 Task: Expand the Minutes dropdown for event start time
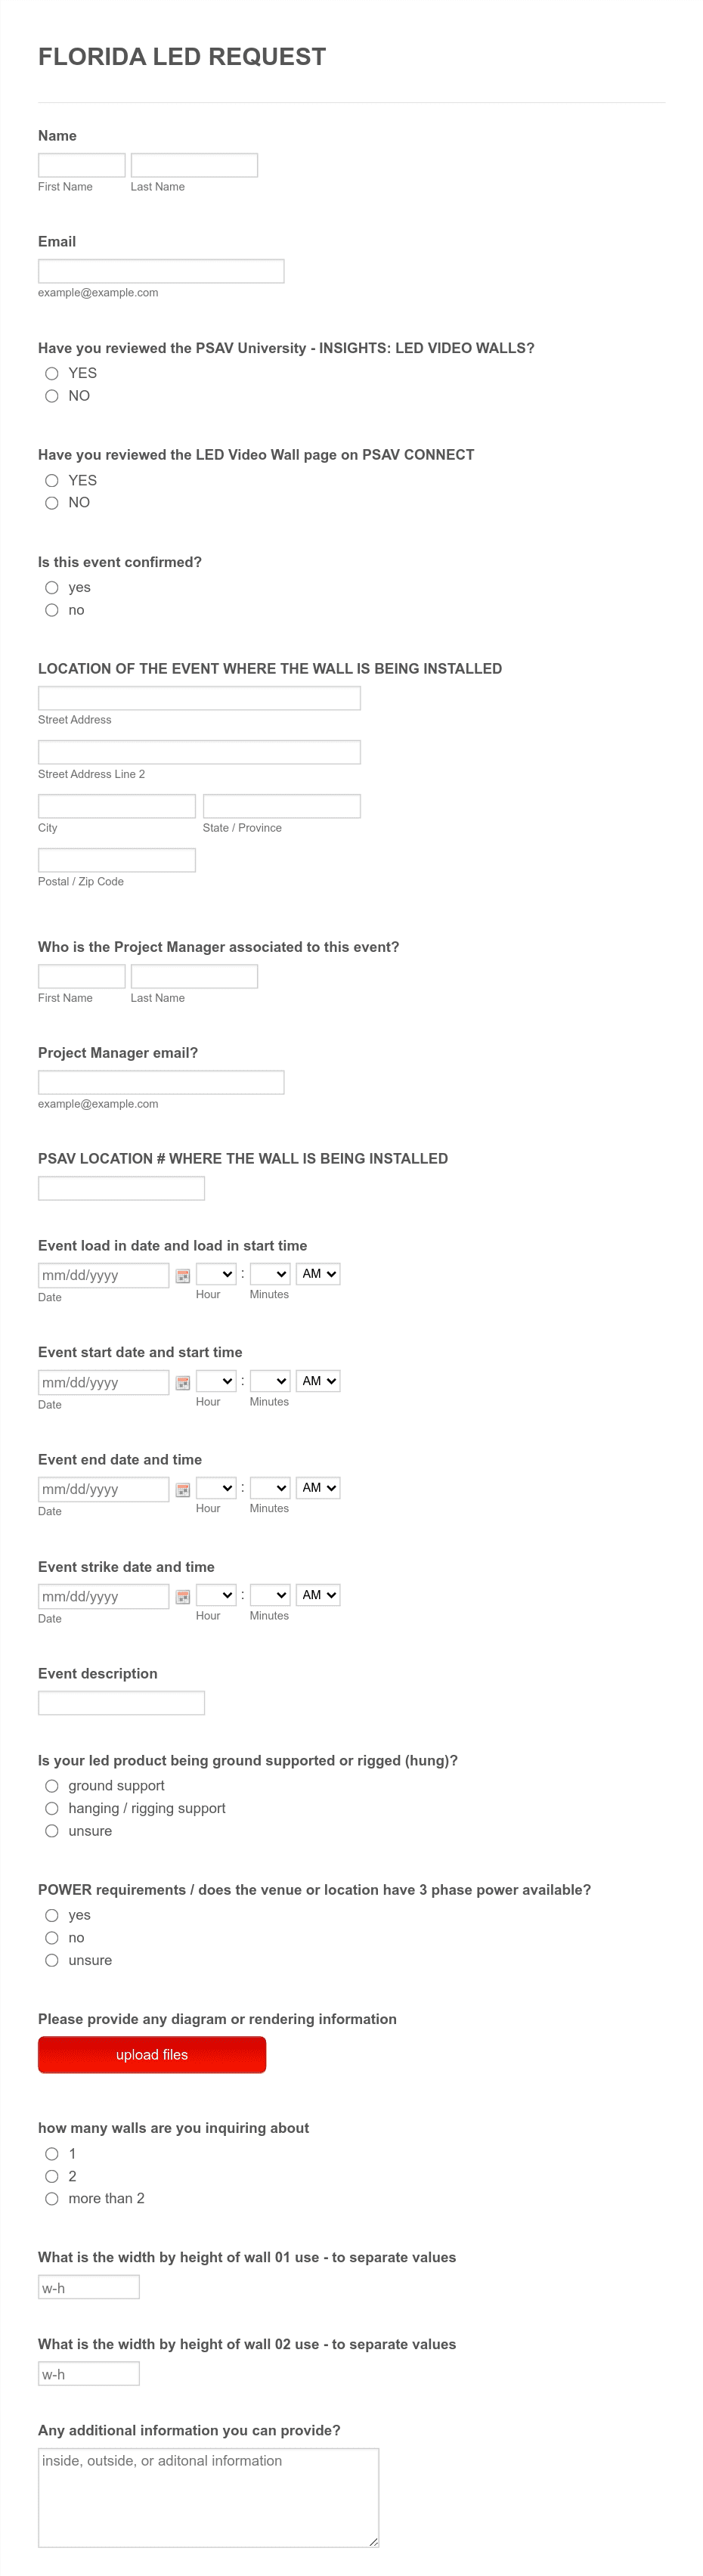click(x=270, y=1381)
